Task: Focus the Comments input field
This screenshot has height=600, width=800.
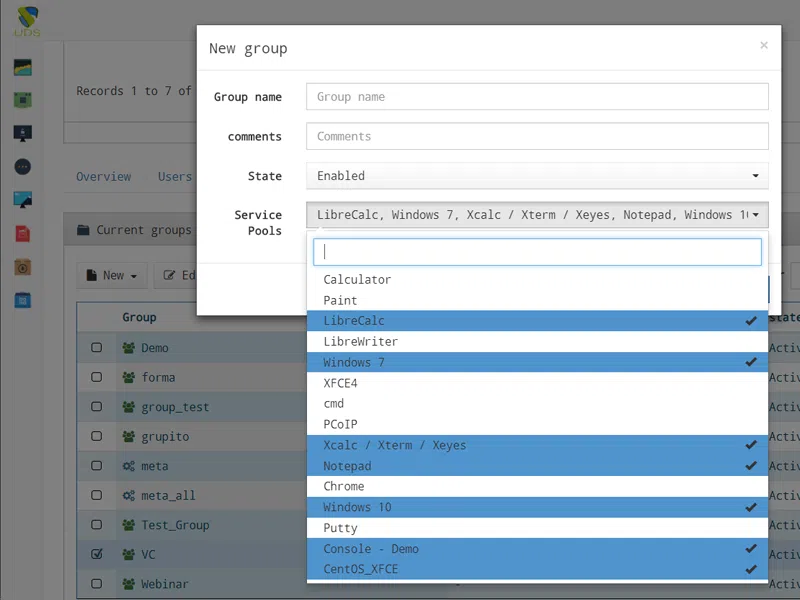Action: tap(537, 136)
